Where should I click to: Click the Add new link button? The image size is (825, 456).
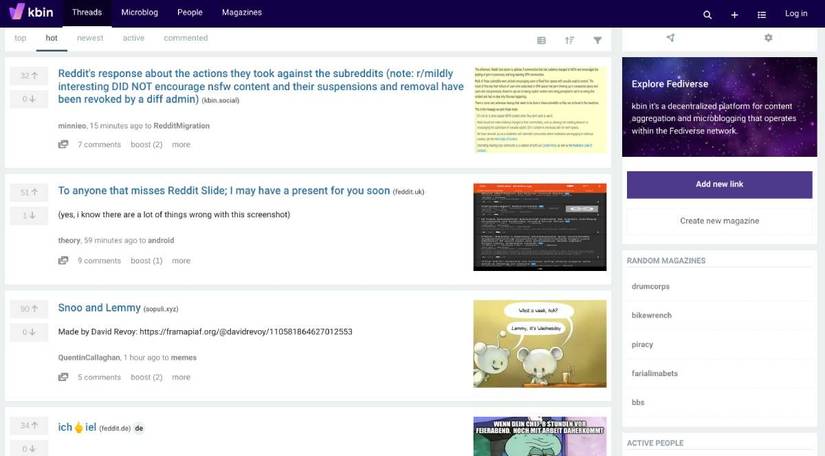[719, 184]
